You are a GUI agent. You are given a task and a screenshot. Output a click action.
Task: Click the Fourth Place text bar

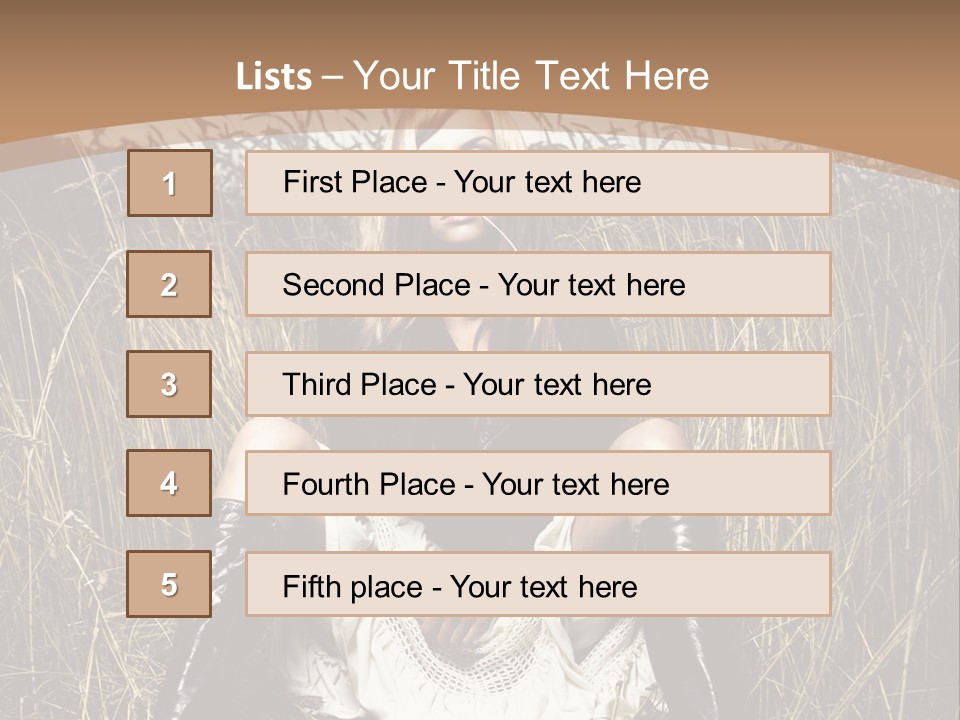(538, 483)
